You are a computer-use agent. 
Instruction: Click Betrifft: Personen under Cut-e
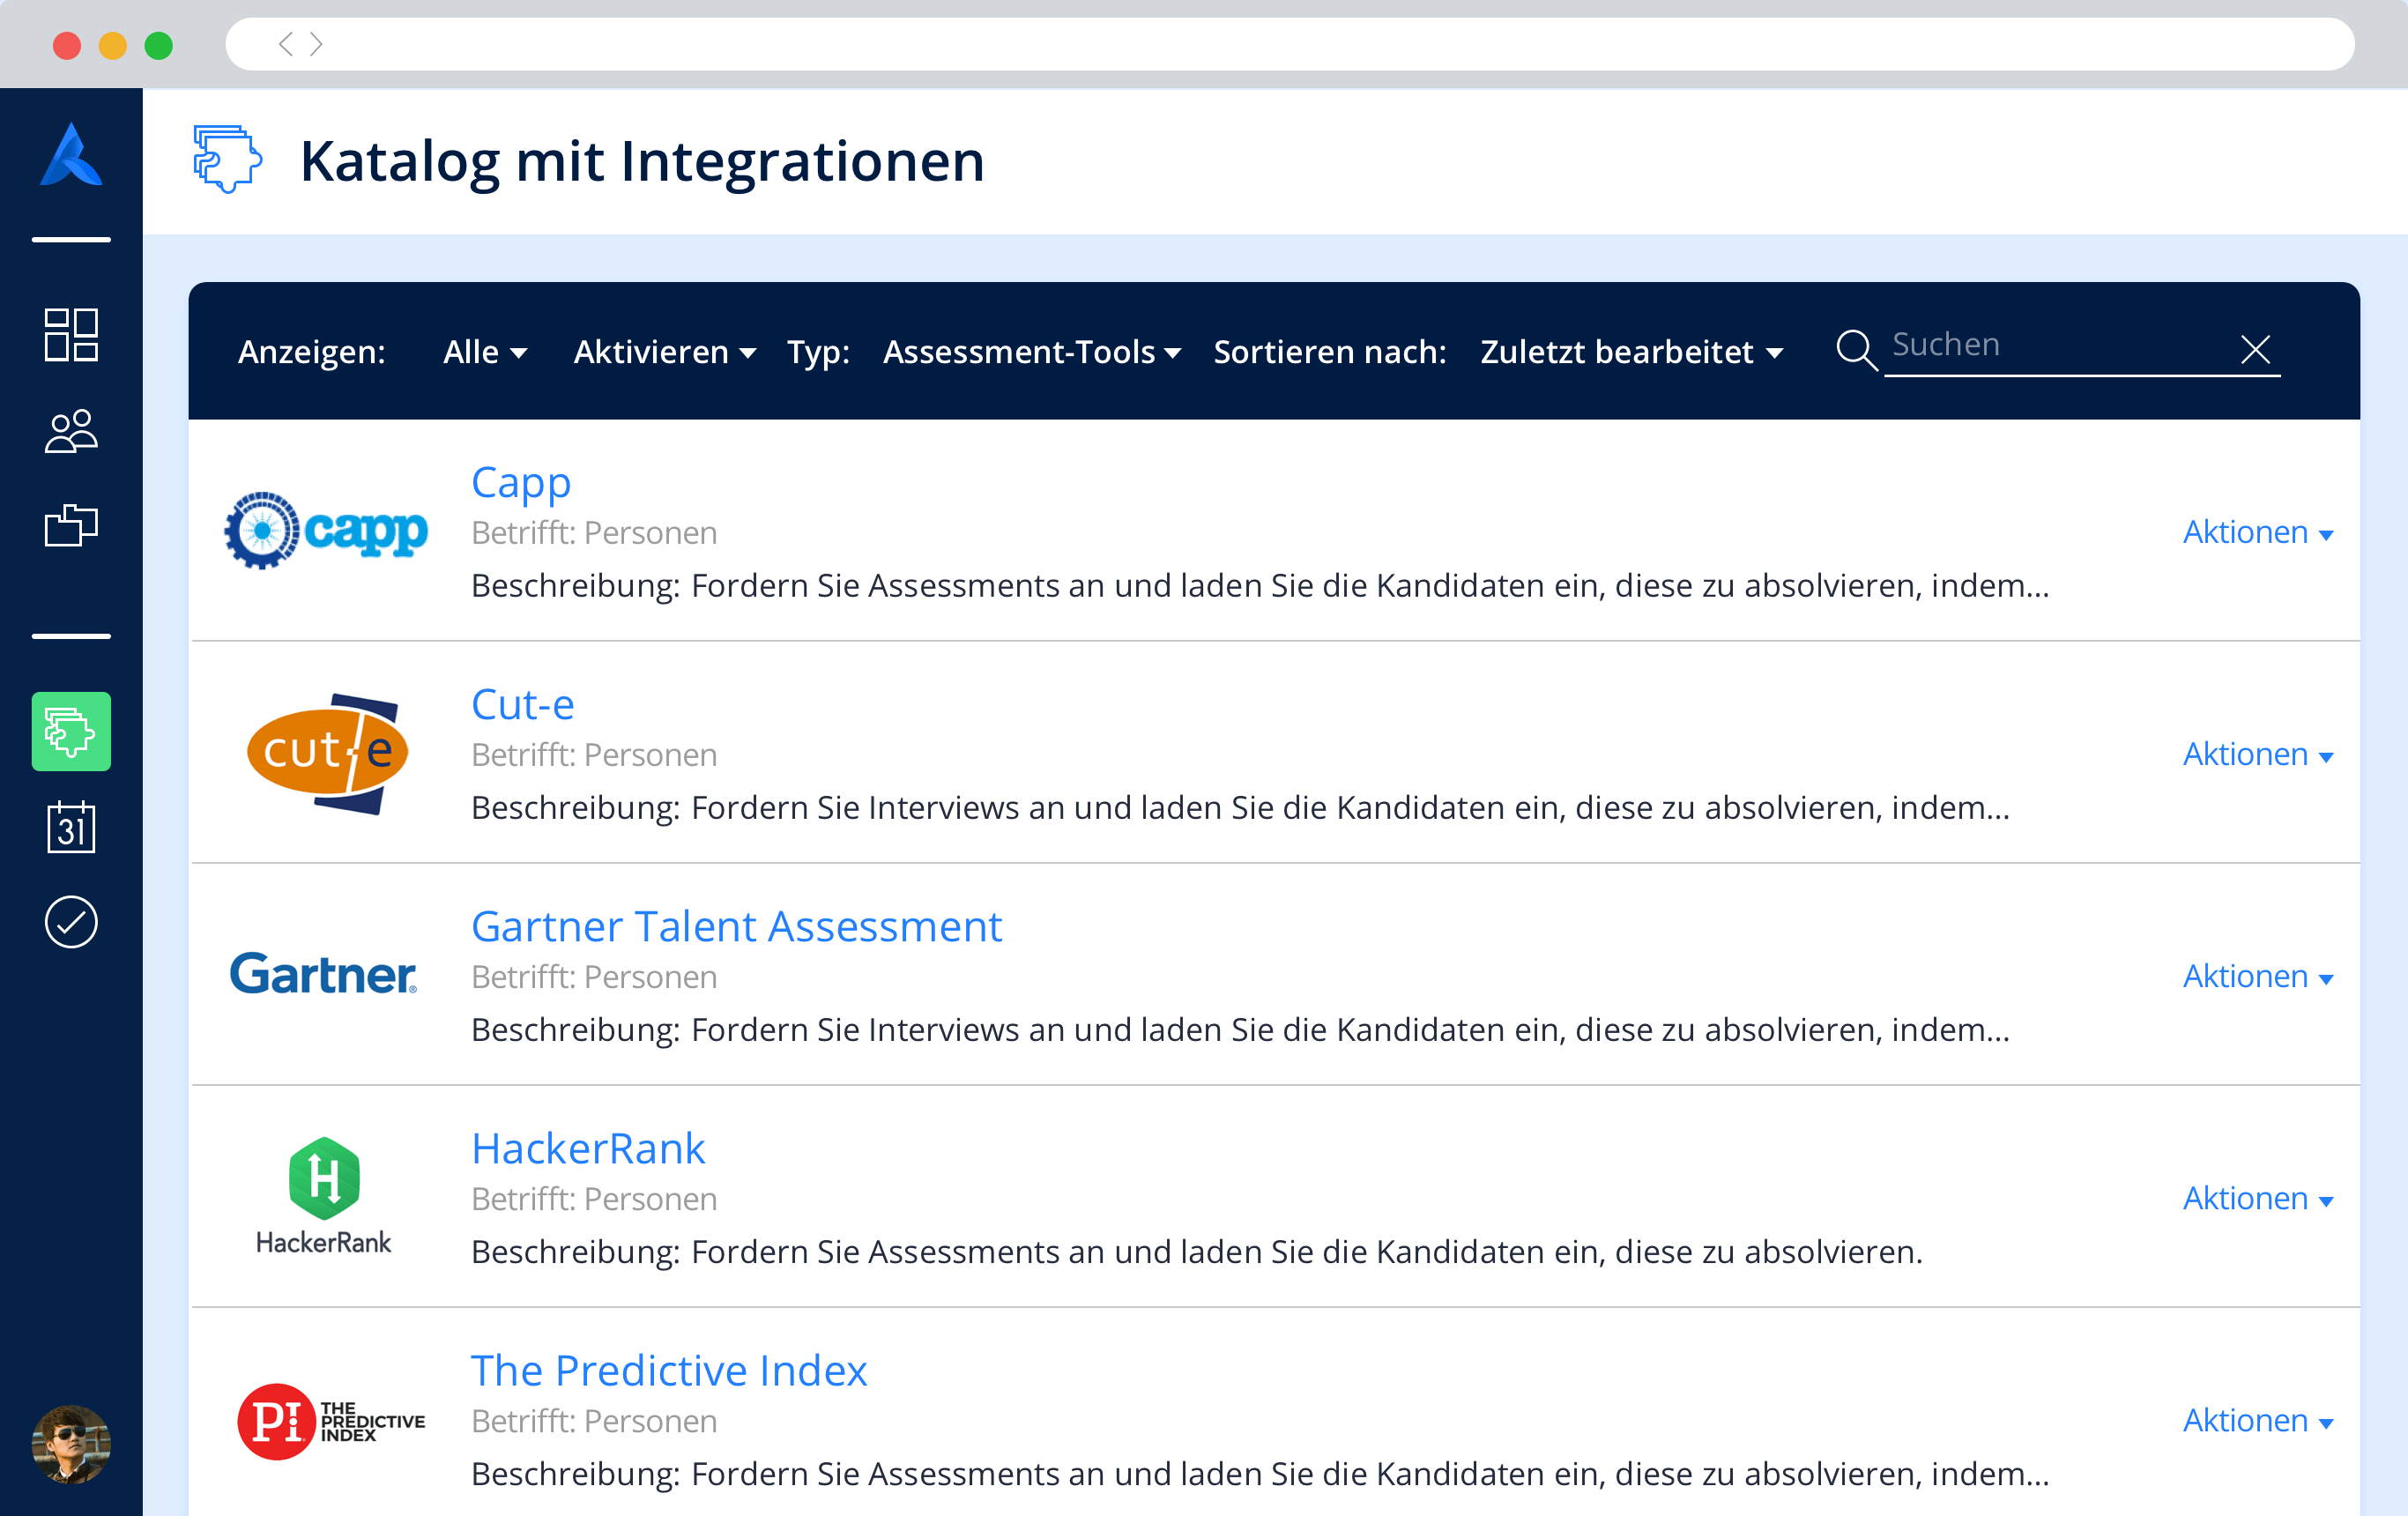point(594,755)
